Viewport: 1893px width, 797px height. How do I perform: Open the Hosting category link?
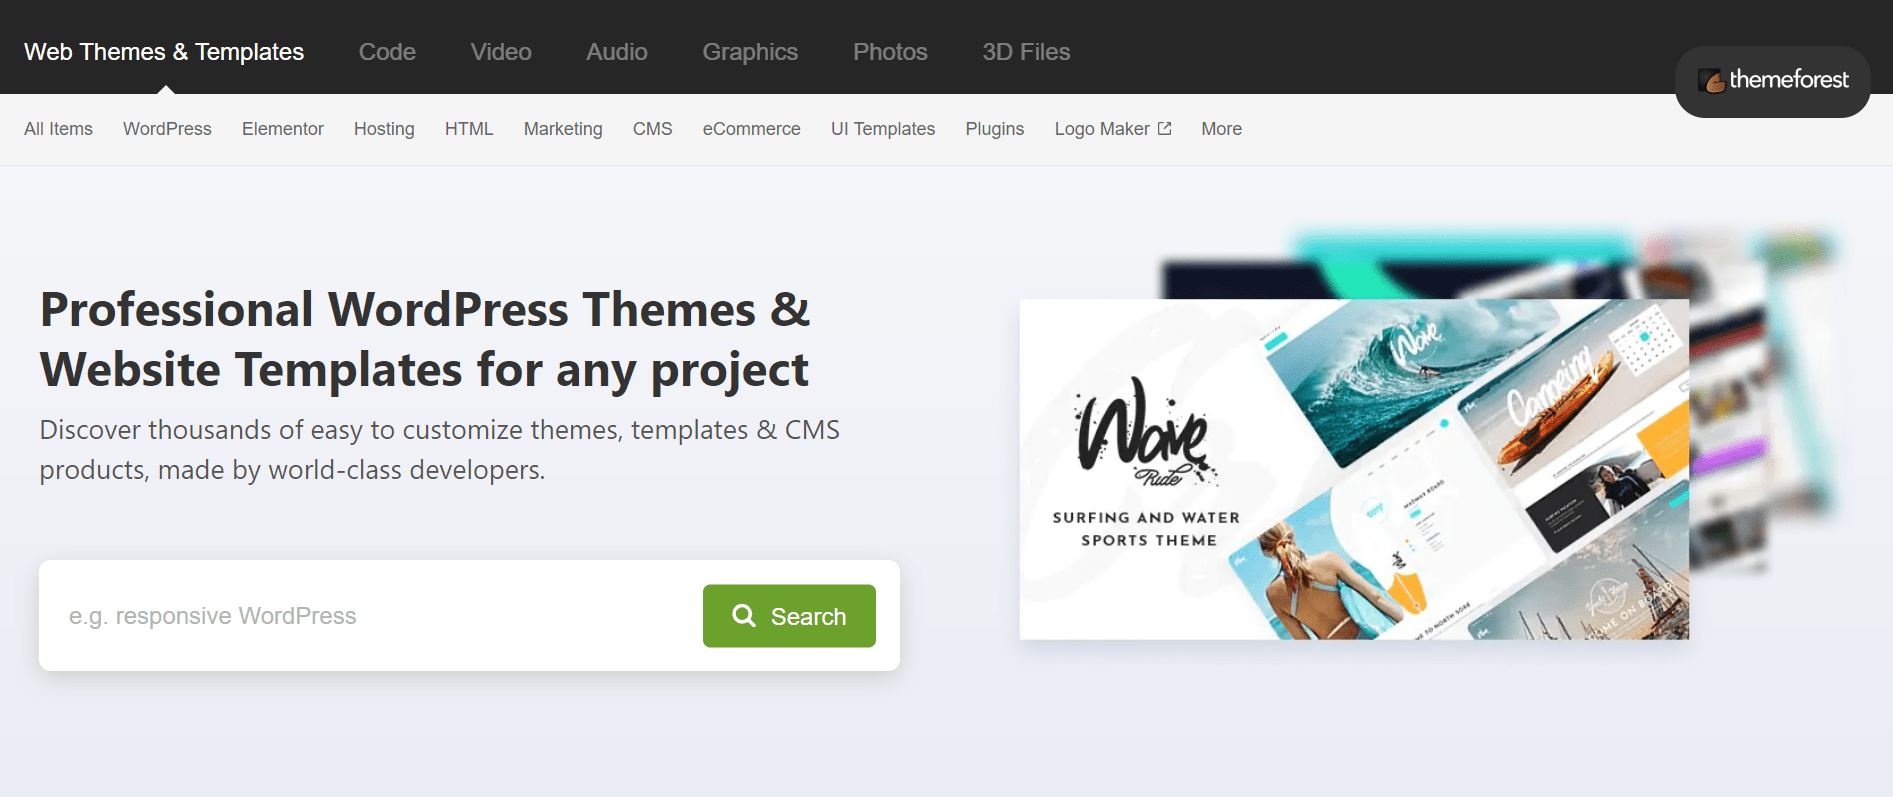(384, 129)
